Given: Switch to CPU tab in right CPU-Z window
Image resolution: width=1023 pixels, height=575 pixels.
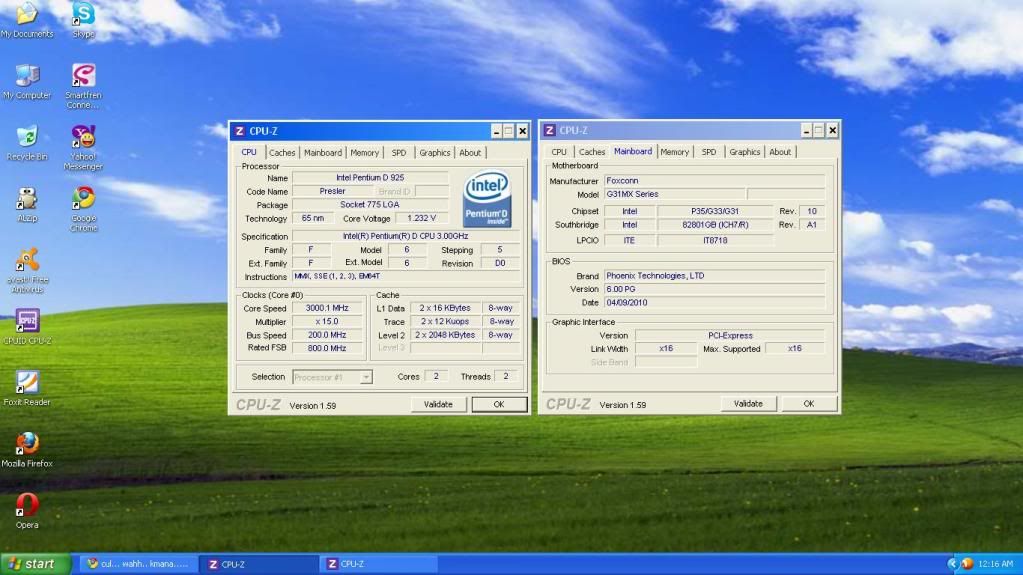Looking at the screenshot, I should pos(559,152).
